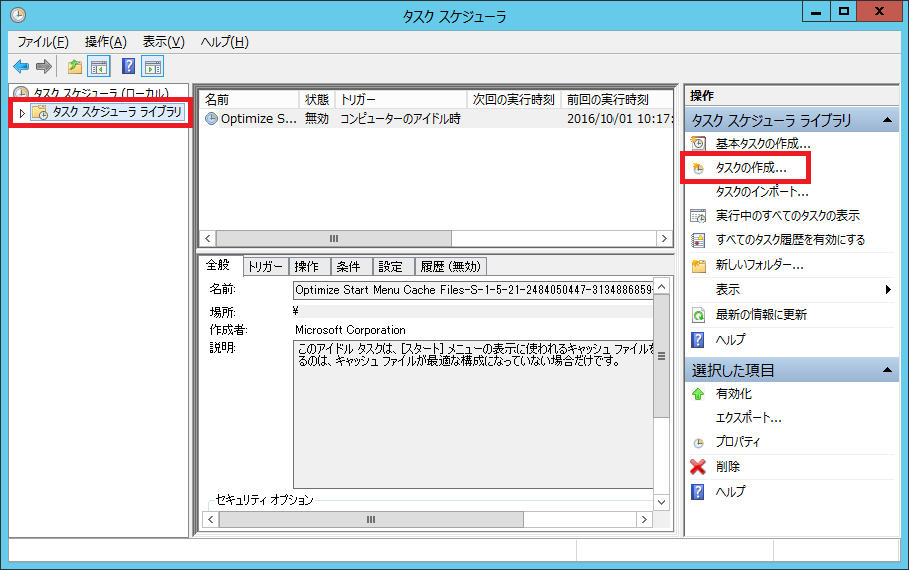Switch to the 履歴 (無効) tab
This screenshot has height=570, width=909.
pyautogui.click(x=450, y=266)
